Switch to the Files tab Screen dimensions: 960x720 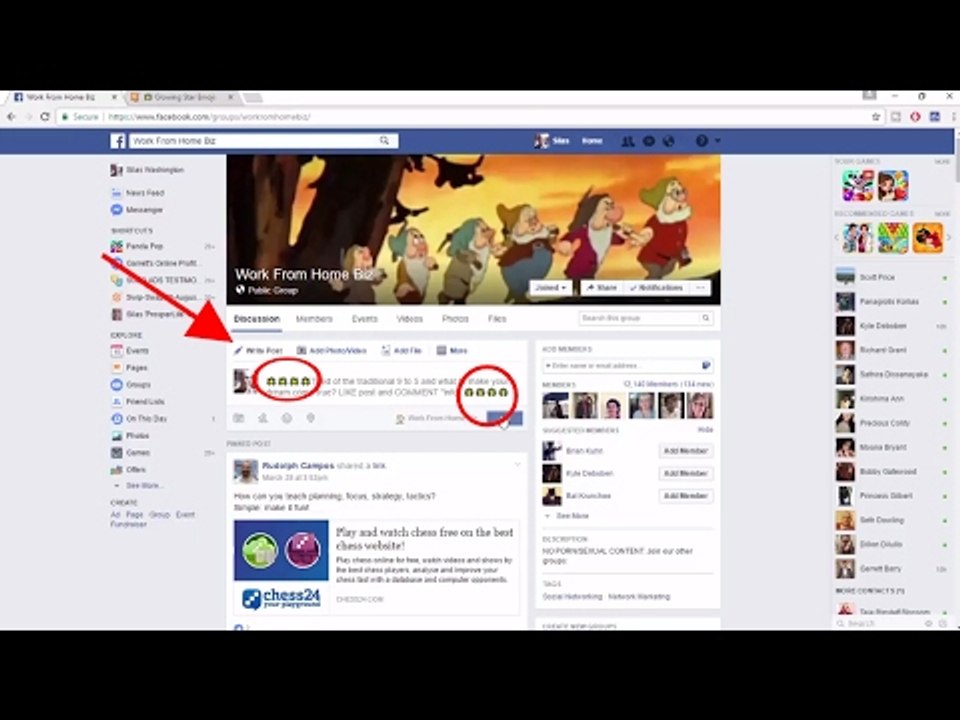pyautogui.click(x=497, y=319)
